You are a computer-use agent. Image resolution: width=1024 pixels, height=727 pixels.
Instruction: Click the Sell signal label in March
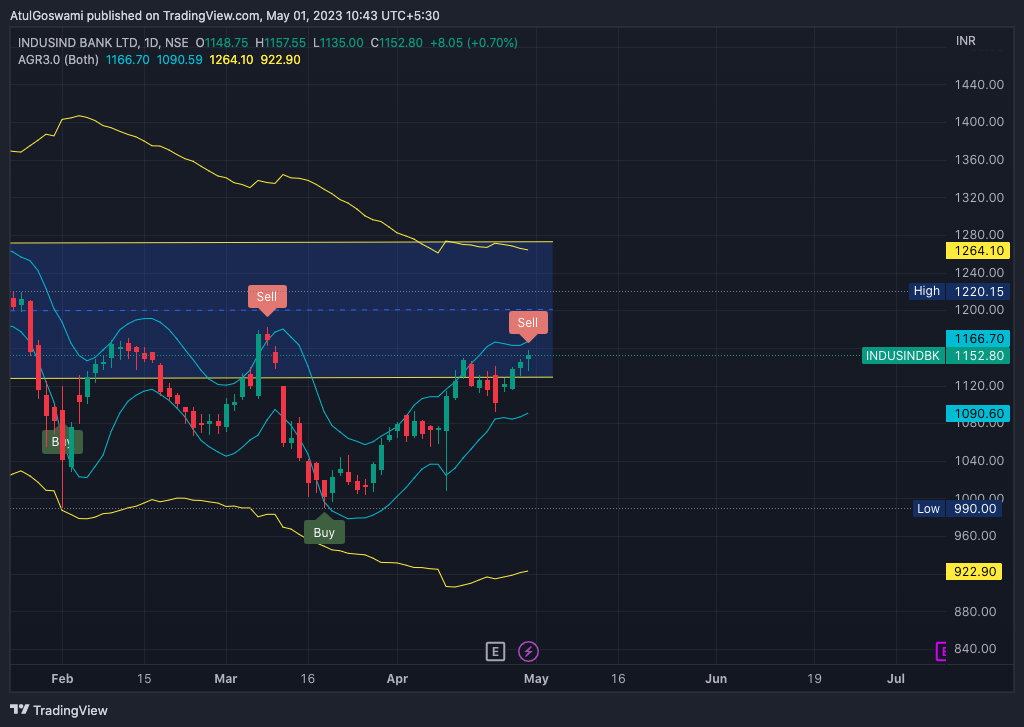266,297
